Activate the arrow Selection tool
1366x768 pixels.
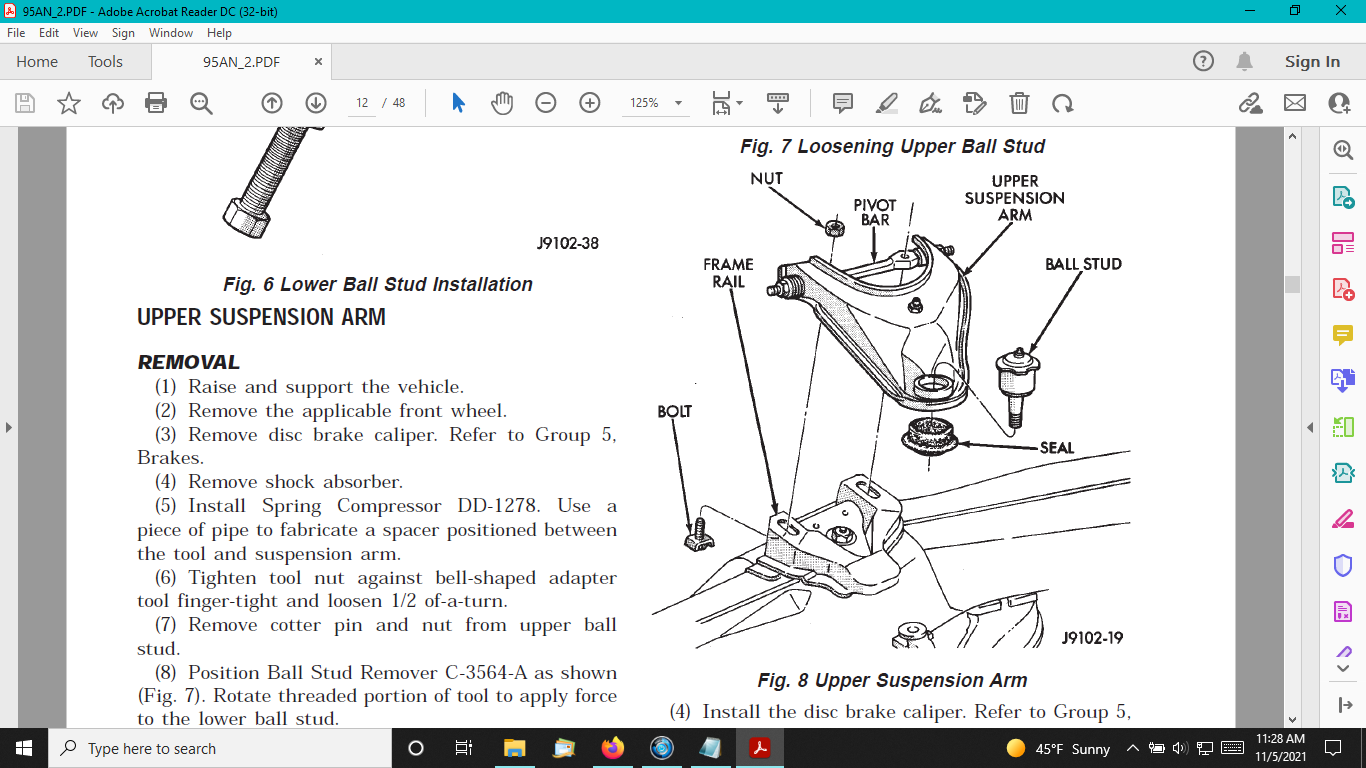458,103
